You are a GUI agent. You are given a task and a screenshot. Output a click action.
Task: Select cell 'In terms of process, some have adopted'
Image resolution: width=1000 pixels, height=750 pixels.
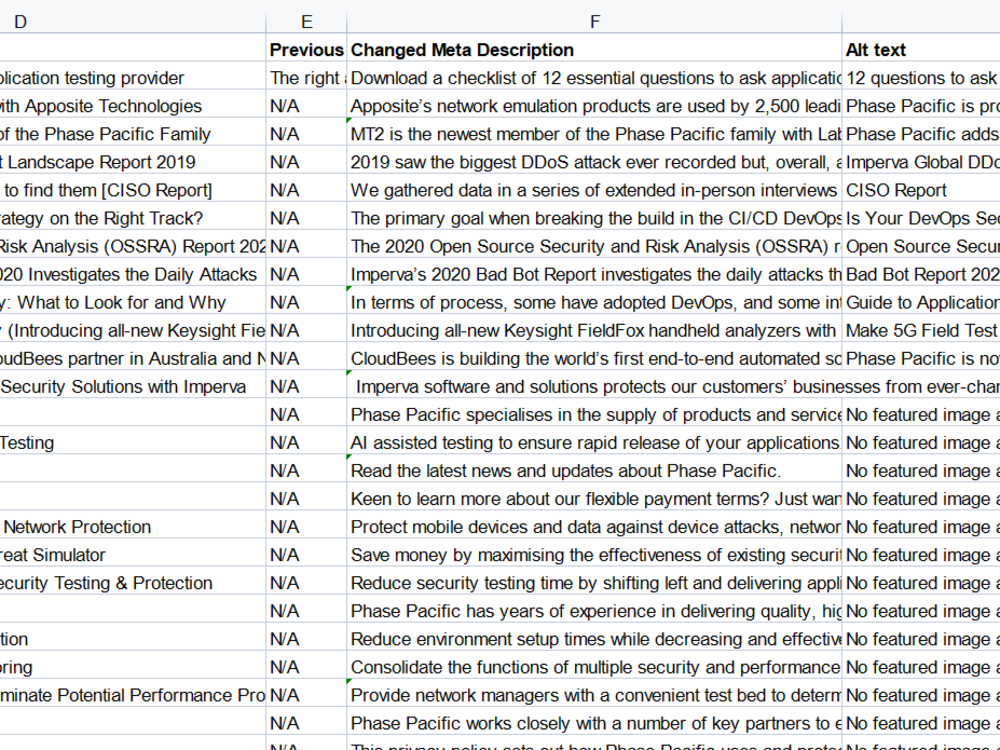594,302
